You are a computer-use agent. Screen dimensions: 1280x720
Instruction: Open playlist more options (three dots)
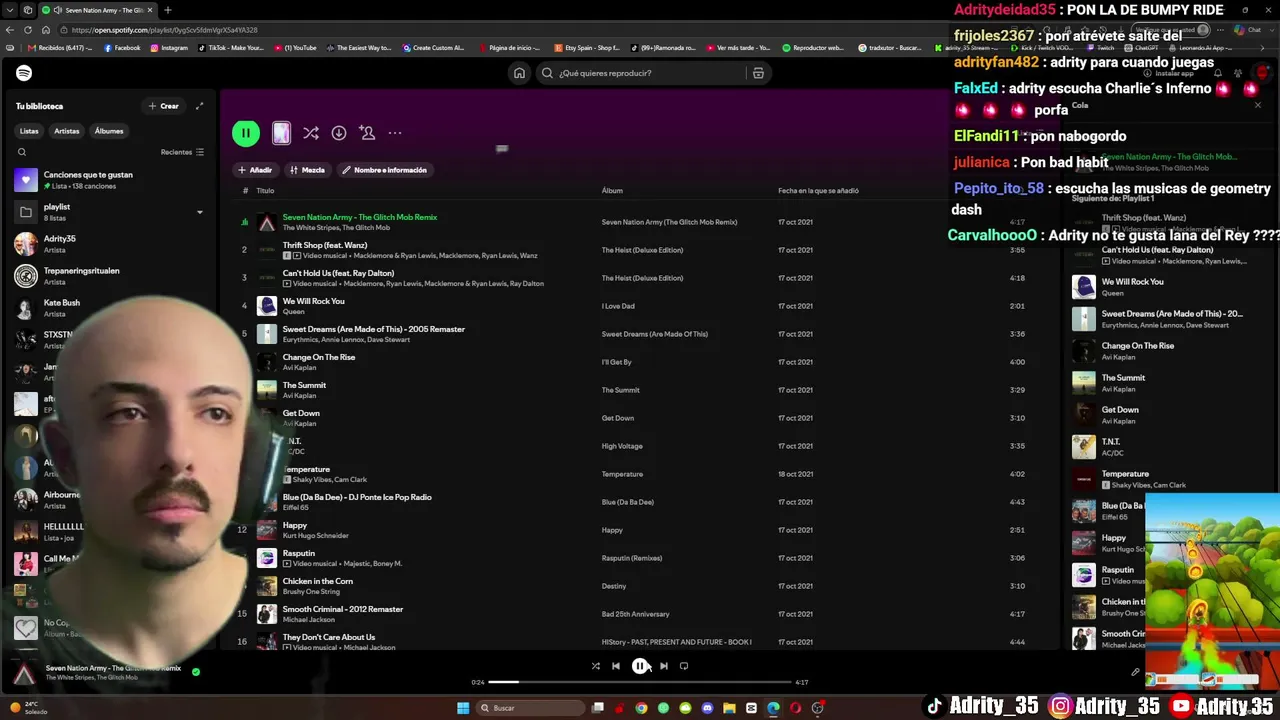click(x=395, y=133)
